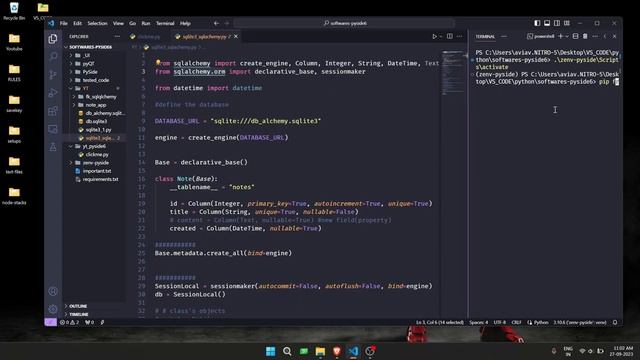Open the Extensions view

(x=53, y=111)
